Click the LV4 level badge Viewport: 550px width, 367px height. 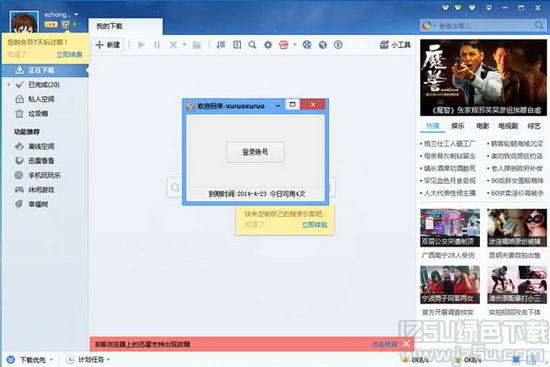point(51,25)
